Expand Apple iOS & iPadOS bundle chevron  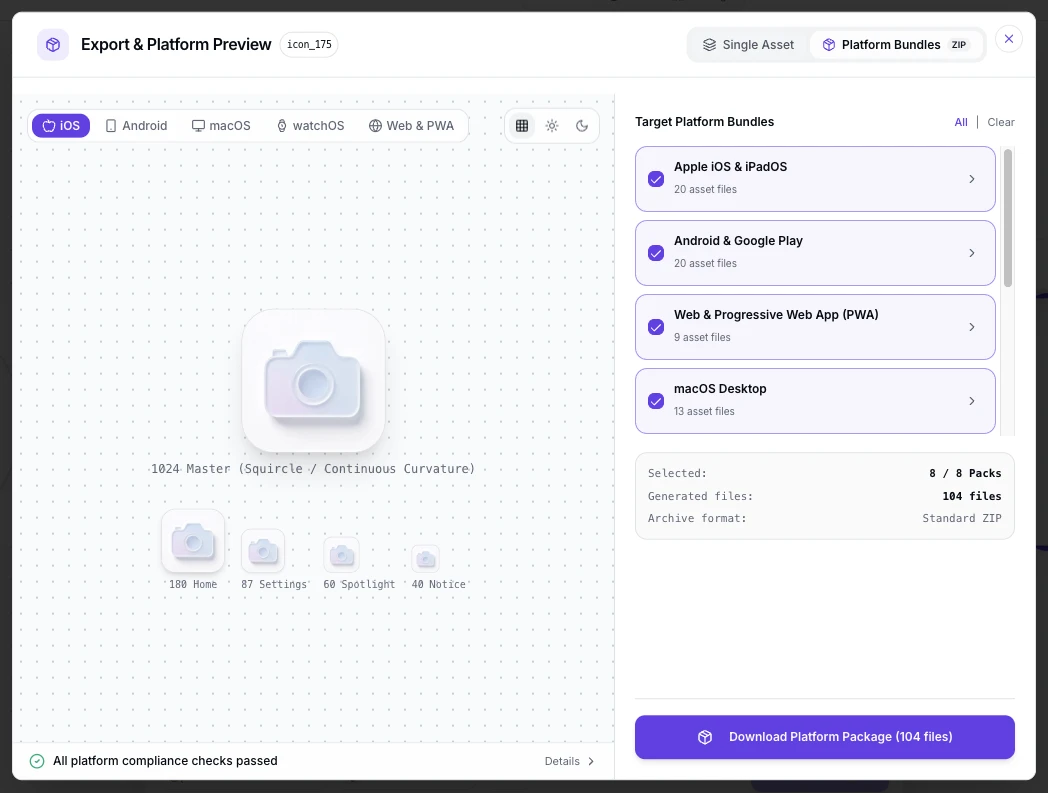pyautogui.click(x=972, y=179)
